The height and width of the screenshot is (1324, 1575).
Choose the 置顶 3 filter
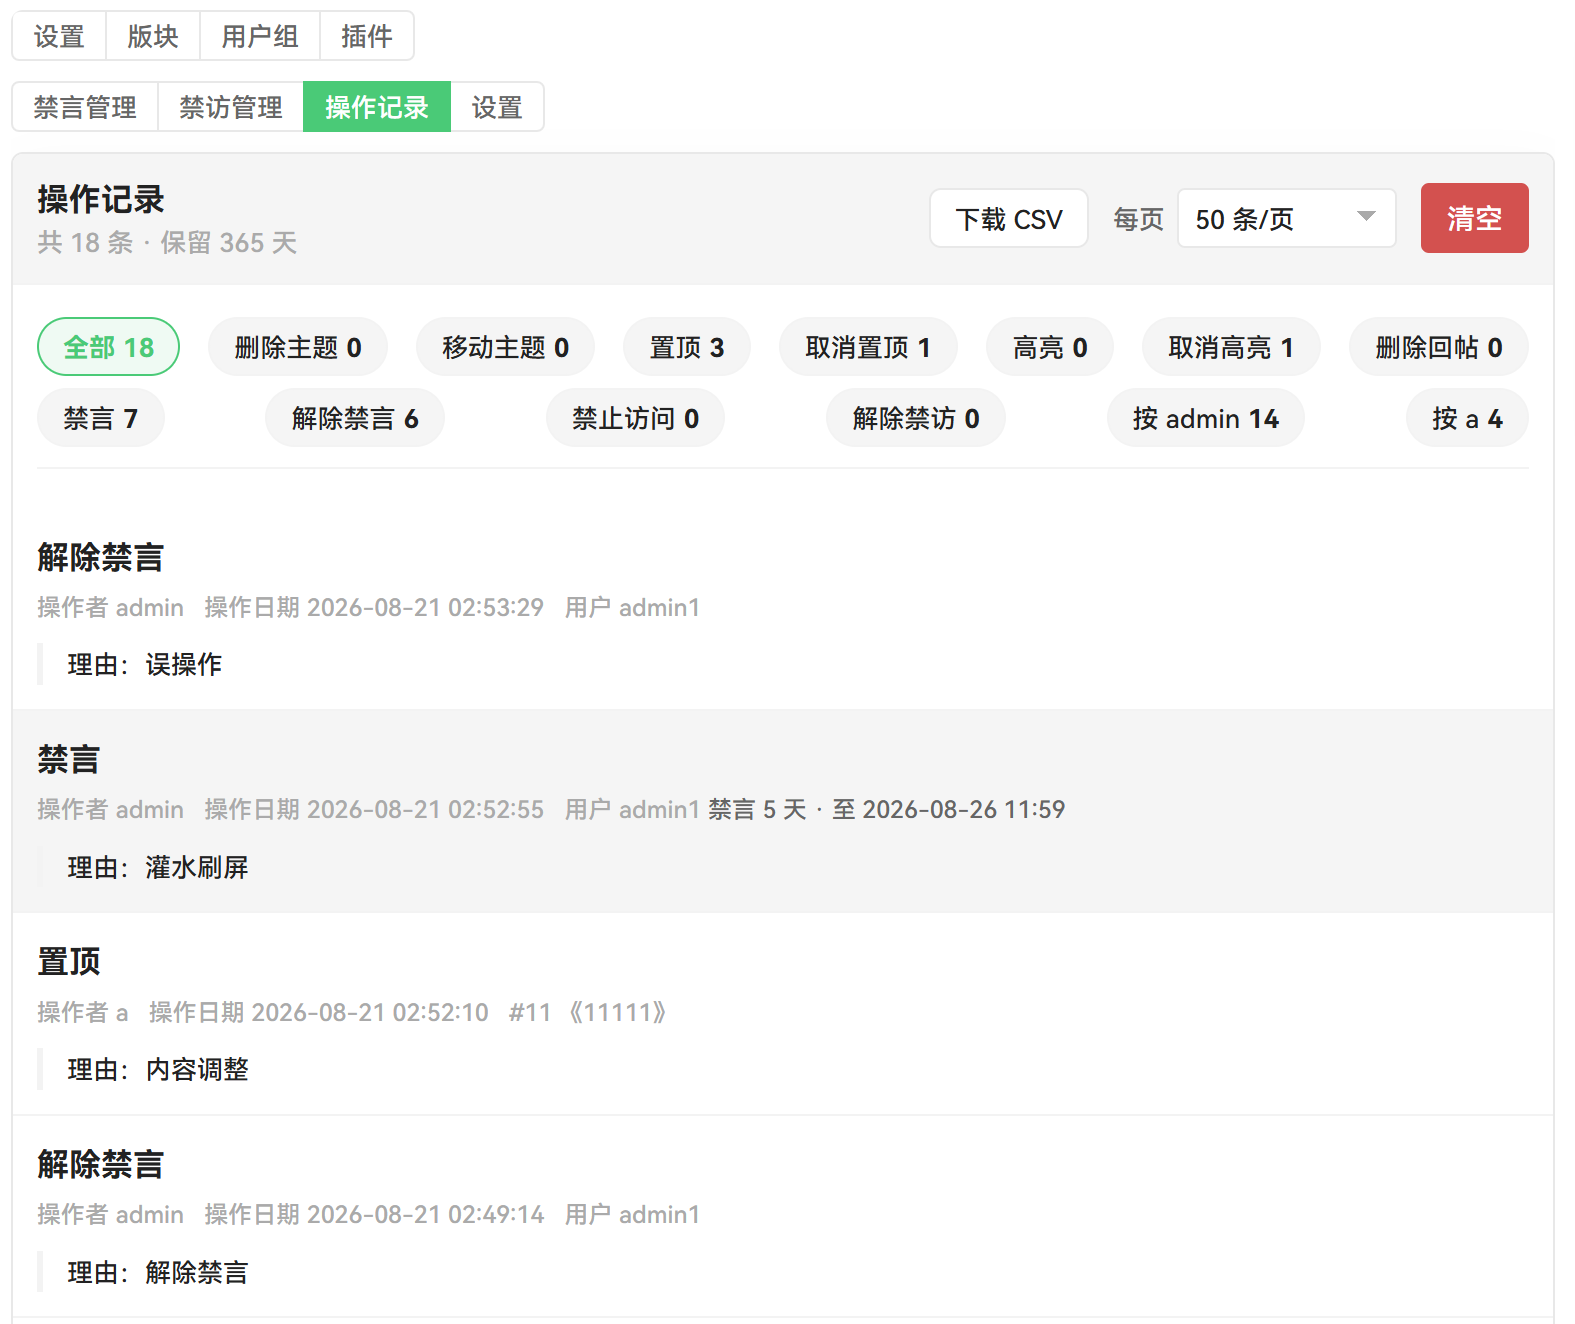point(687,347)
